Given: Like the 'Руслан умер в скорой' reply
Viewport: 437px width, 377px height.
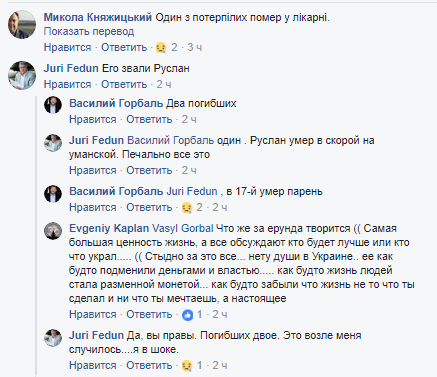Looking at the screenshot, I should (93, 170).
